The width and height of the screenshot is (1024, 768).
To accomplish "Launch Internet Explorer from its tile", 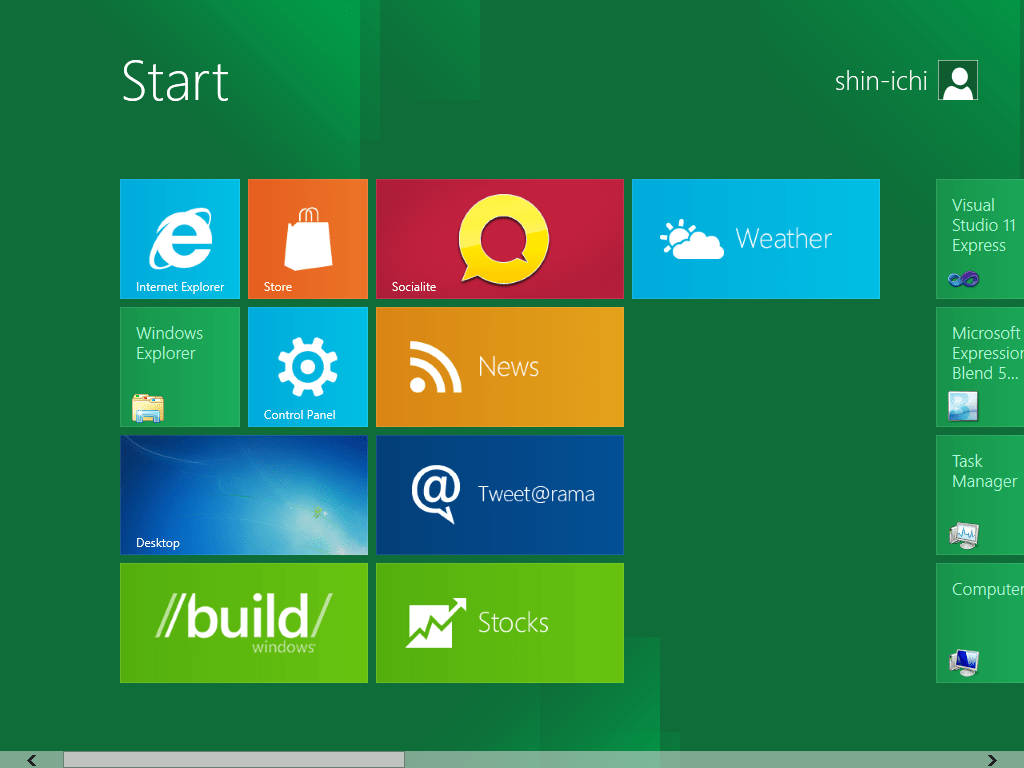I will coord(179,239).
